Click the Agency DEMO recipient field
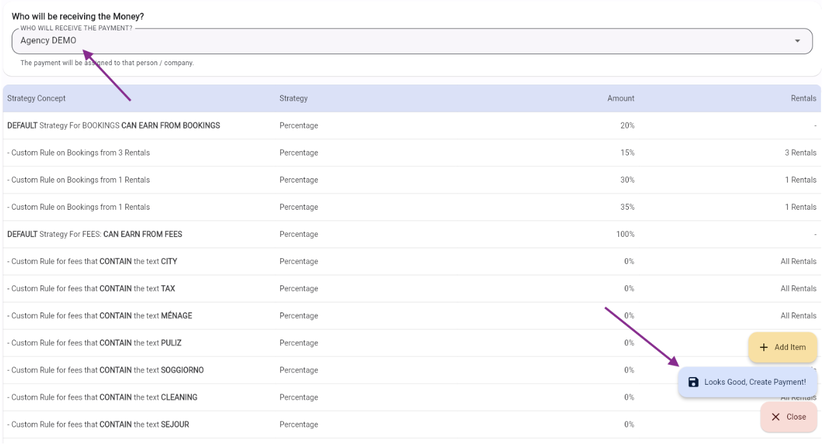The image size is (828, 448). [x=412, y=41]
